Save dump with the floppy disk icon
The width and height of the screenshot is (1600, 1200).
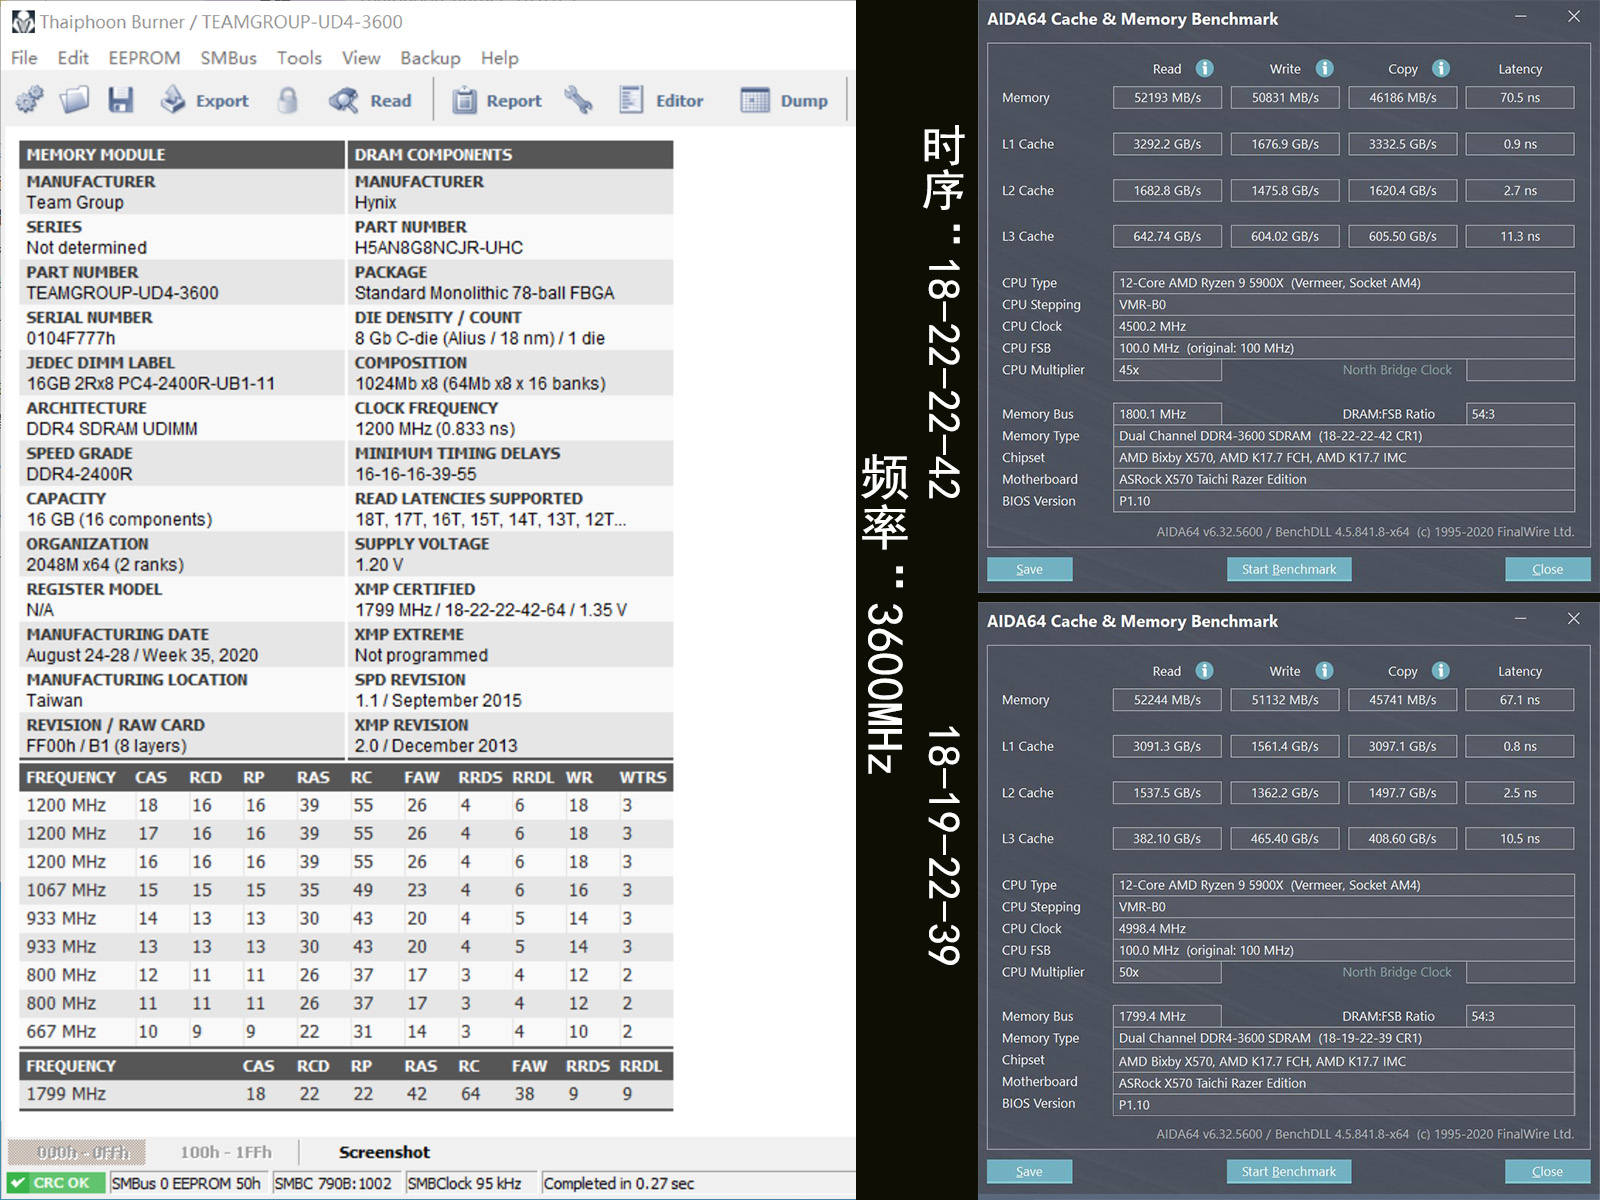(x=121, y=100)
